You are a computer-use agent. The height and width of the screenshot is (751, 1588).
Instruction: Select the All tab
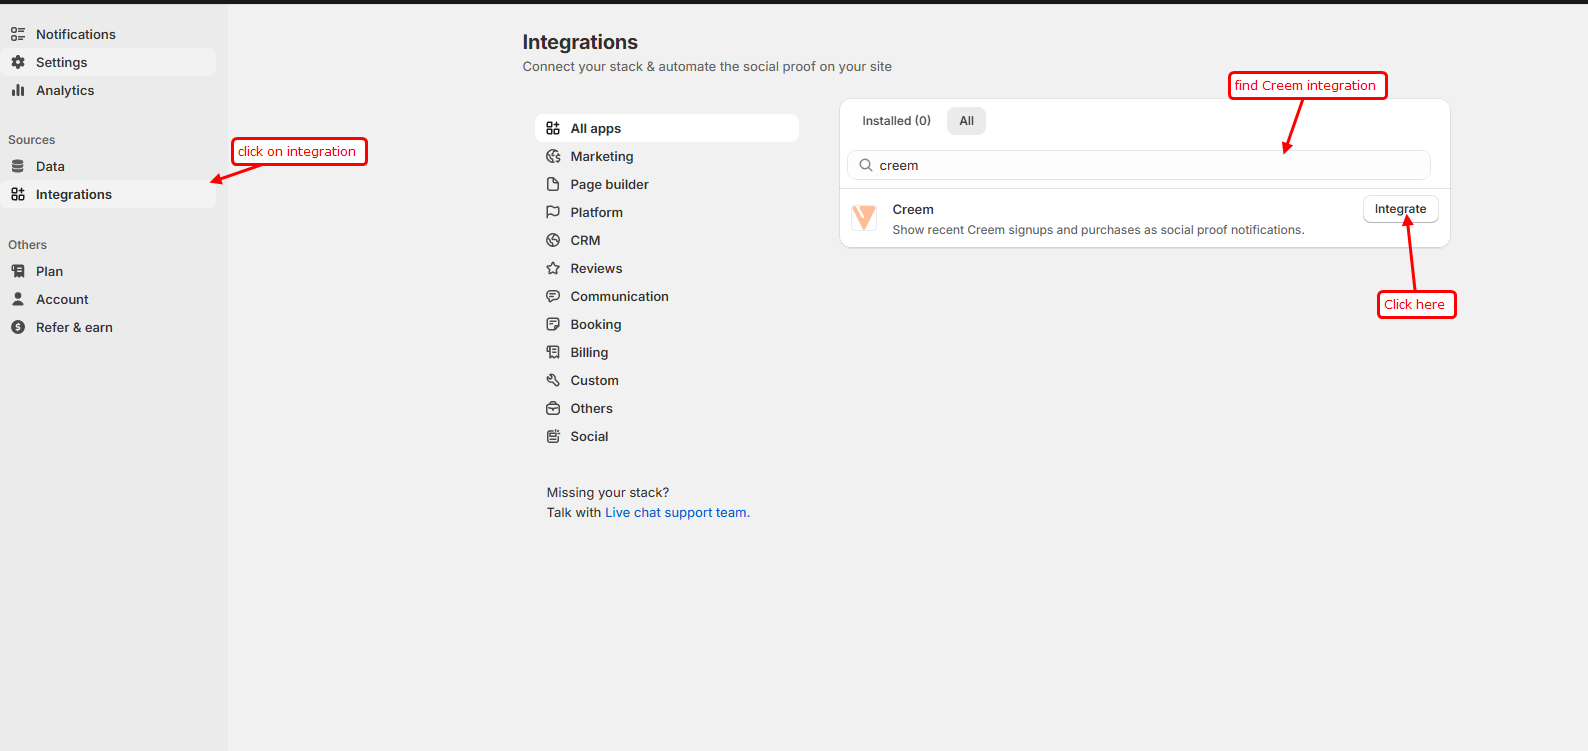(x=966, y=121)
